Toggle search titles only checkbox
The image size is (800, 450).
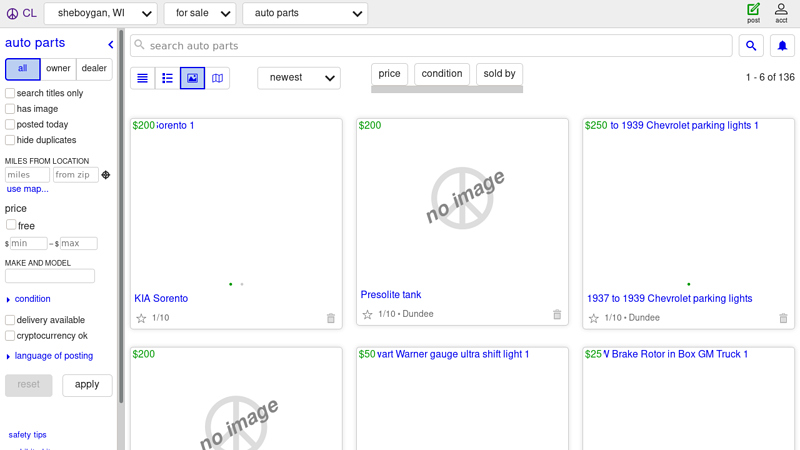point(10,93)
